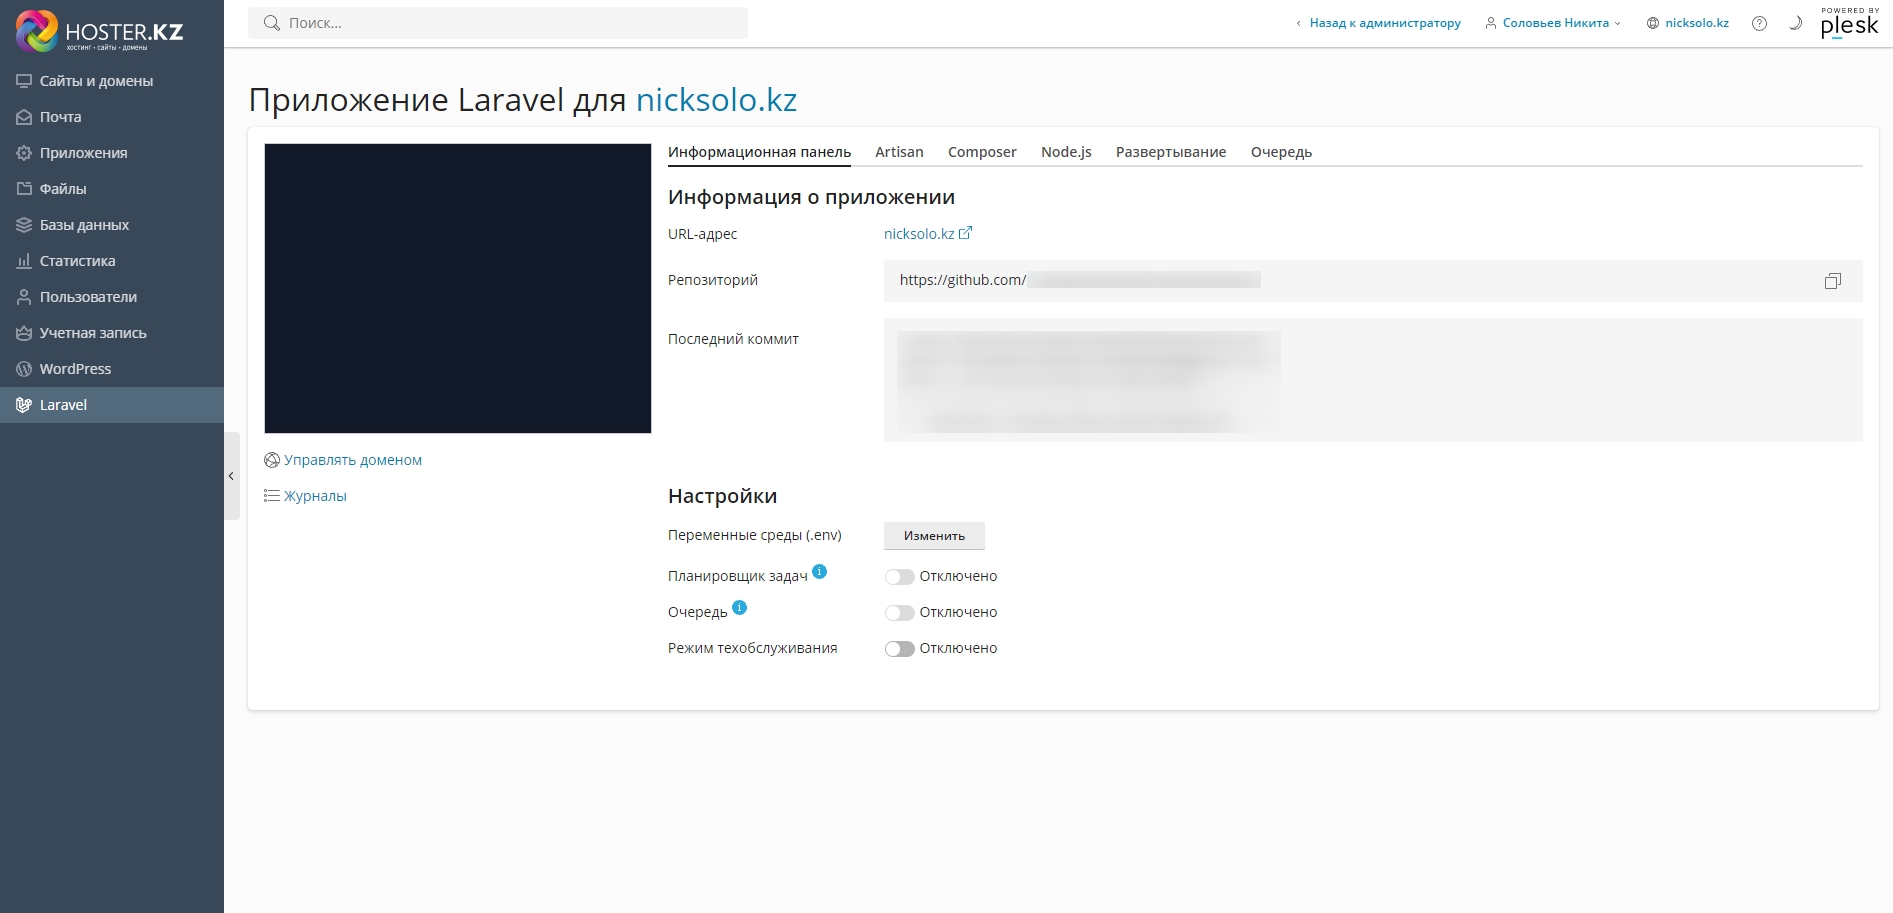The image size is (1893, 913).
Task: Open Файлы in sidebar
Action: tap(112, 189)
